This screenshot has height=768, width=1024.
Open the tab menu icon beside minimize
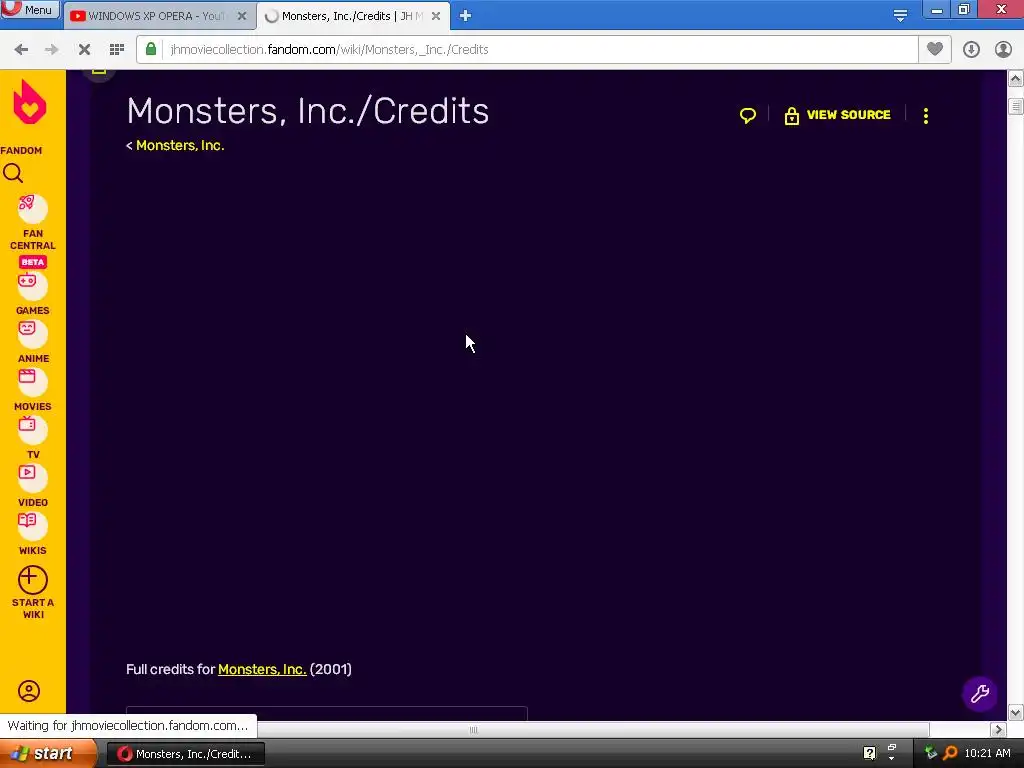[x=900, y=16]
